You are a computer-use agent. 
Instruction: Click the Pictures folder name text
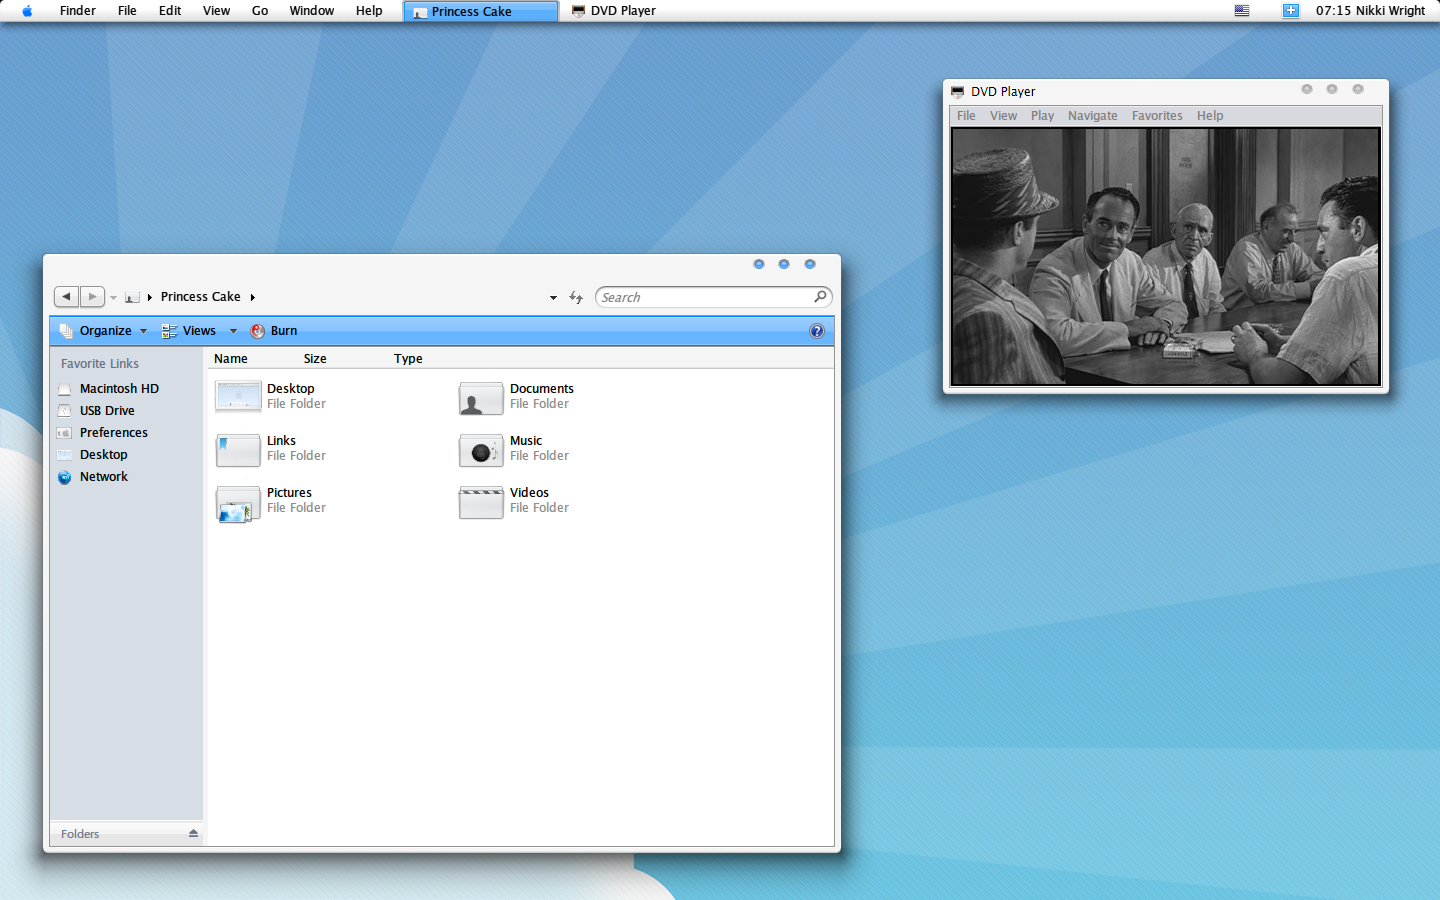[289, 493]
